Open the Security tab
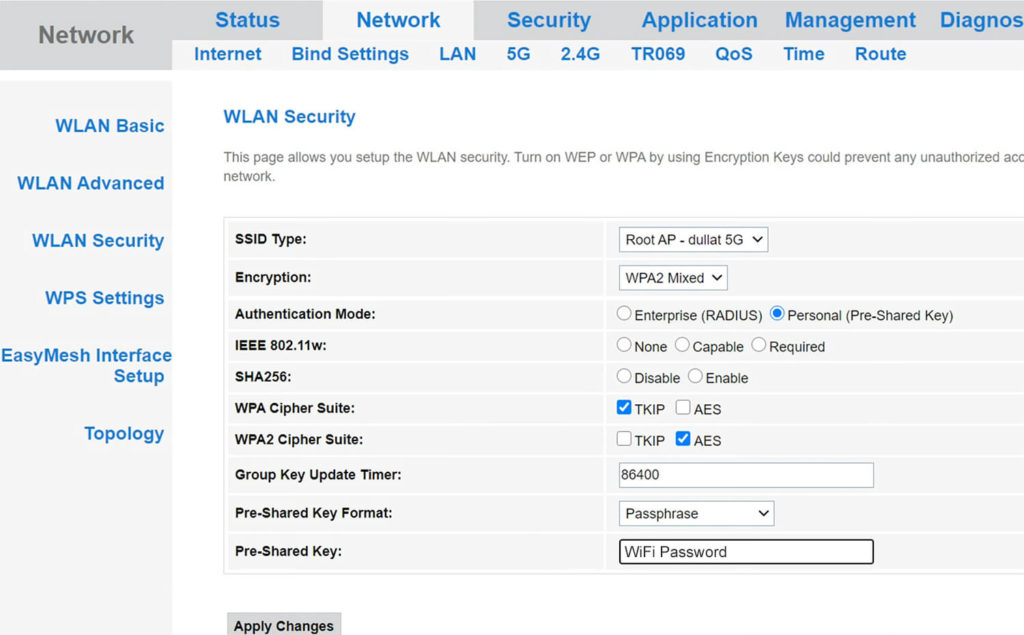Screen dimensions: 1024x635 [x=548, y=19]
